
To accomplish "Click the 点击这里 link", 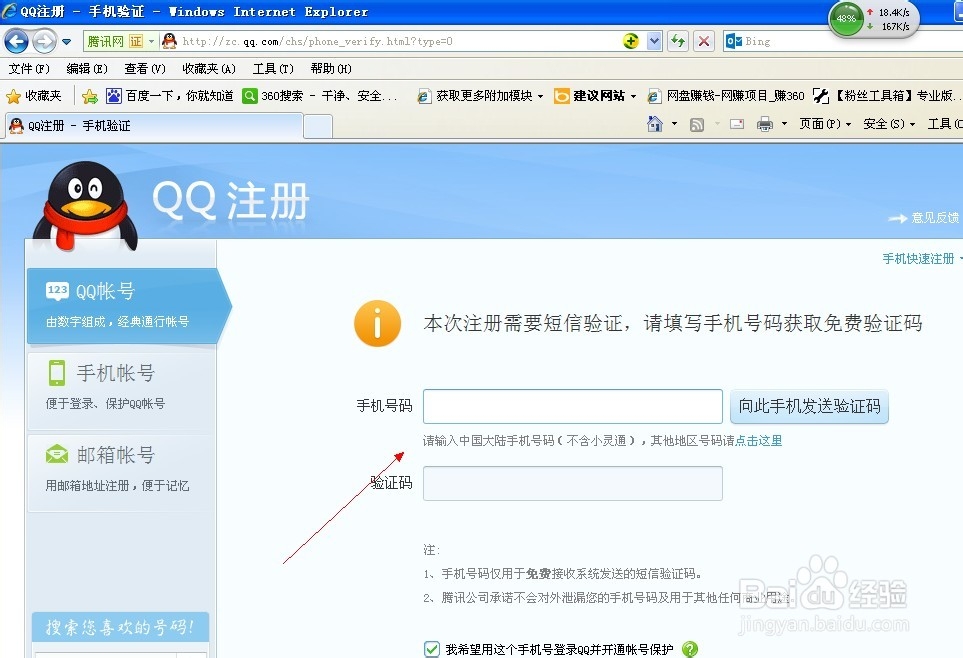I will click(758, 441).
